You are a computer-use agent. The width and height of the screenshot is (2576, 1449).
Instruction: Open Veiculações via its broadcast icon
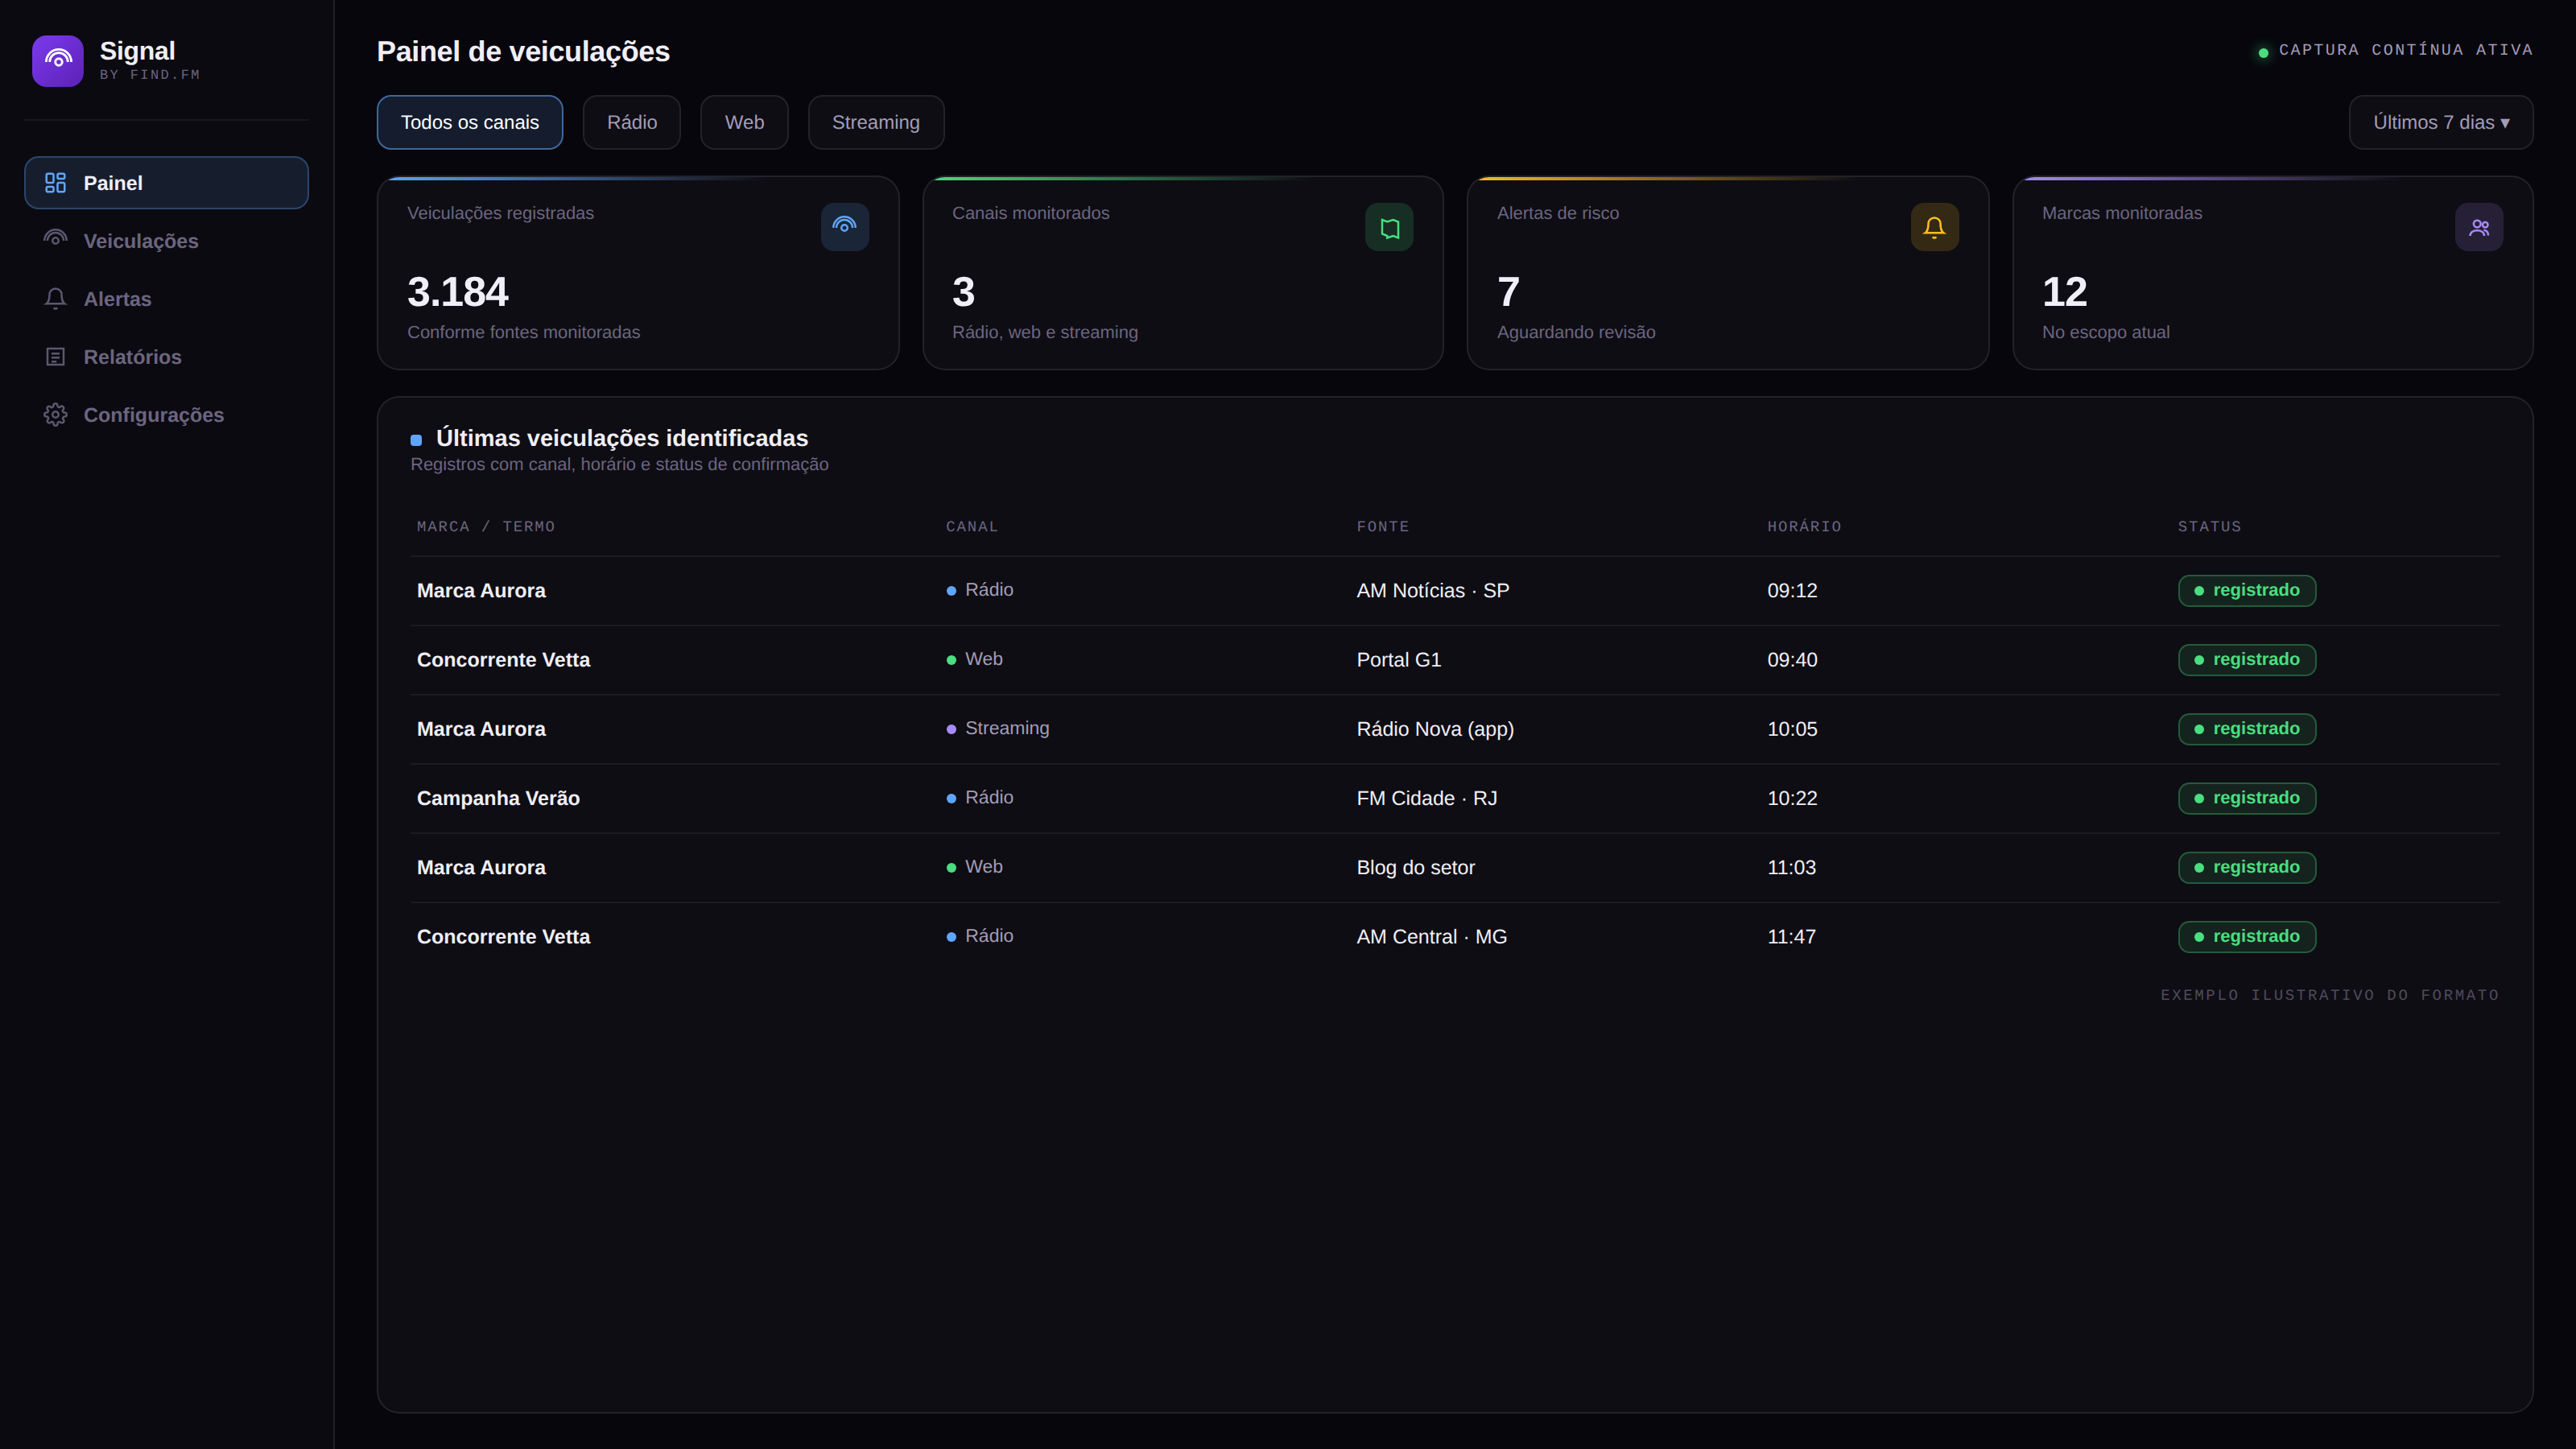click(56, 240)
